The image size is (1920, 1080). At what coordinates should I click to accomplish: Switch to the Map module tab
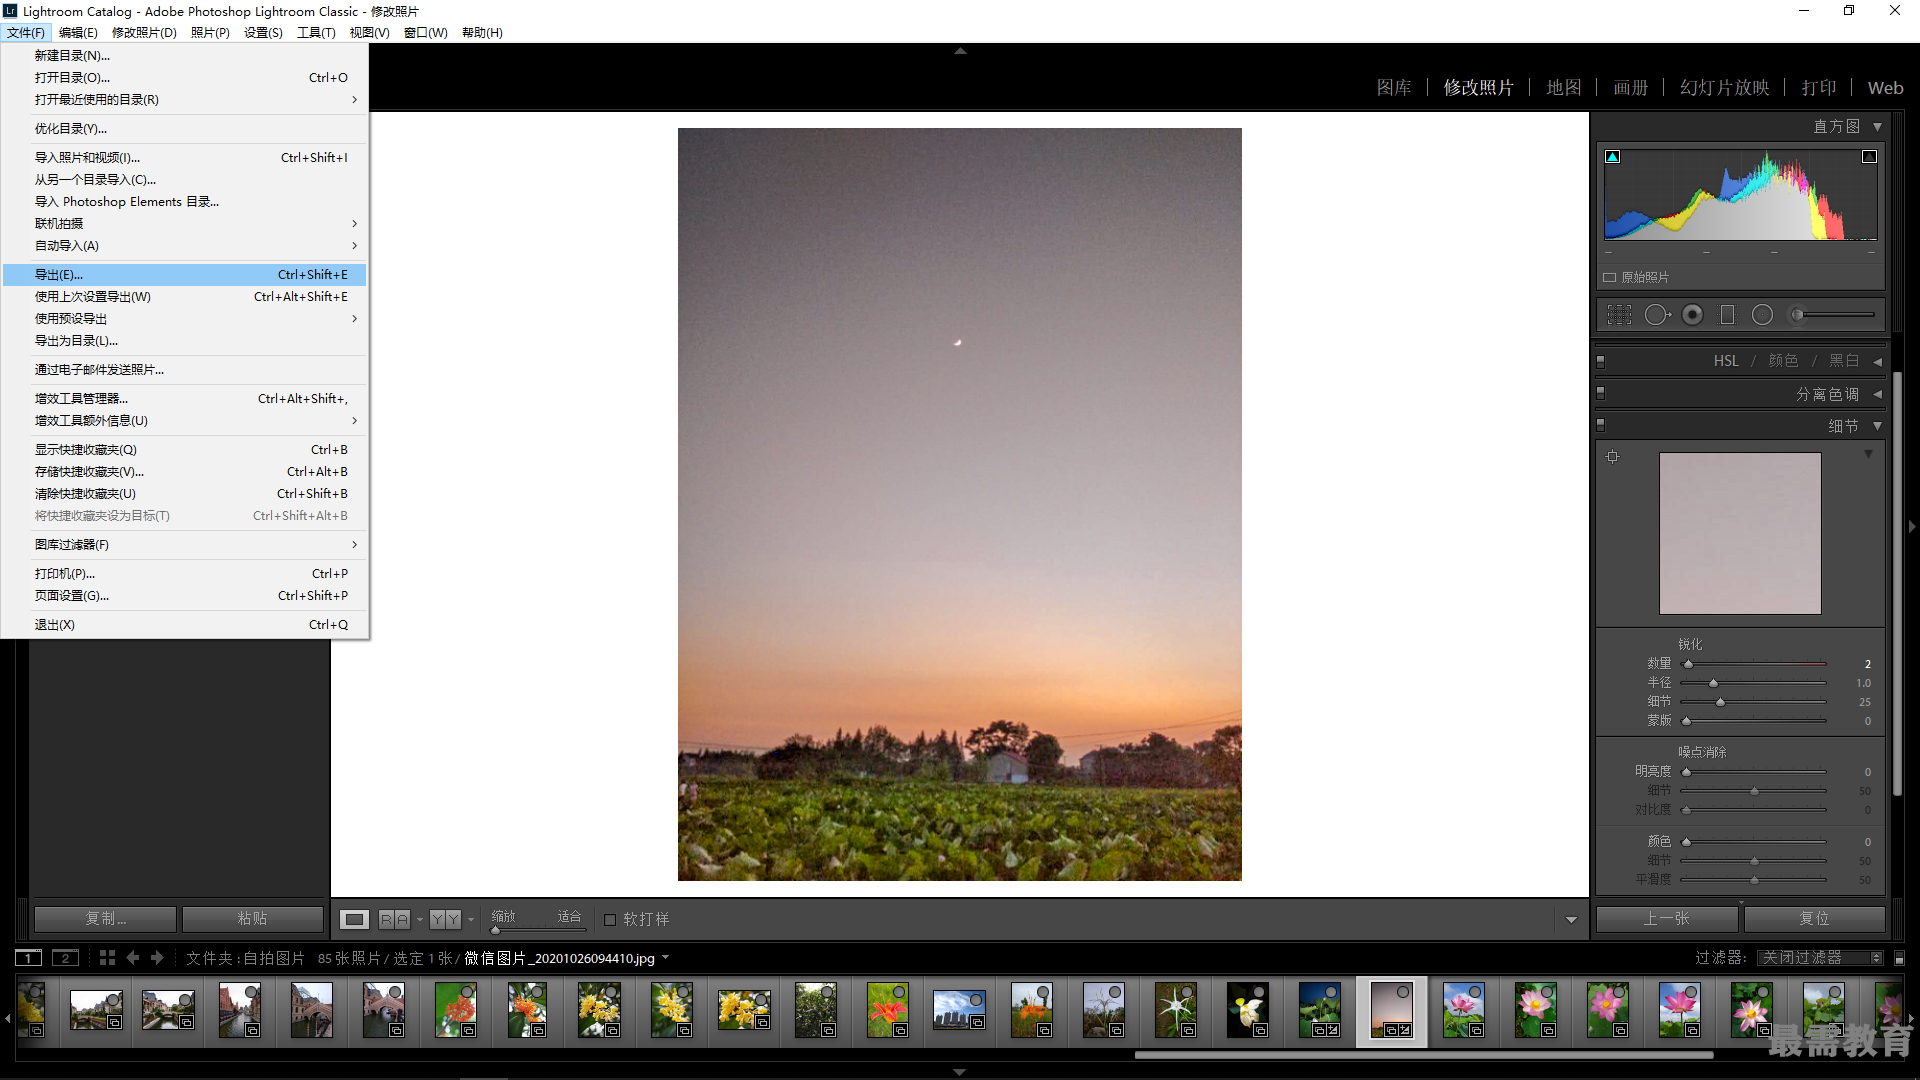(1564, 88)
